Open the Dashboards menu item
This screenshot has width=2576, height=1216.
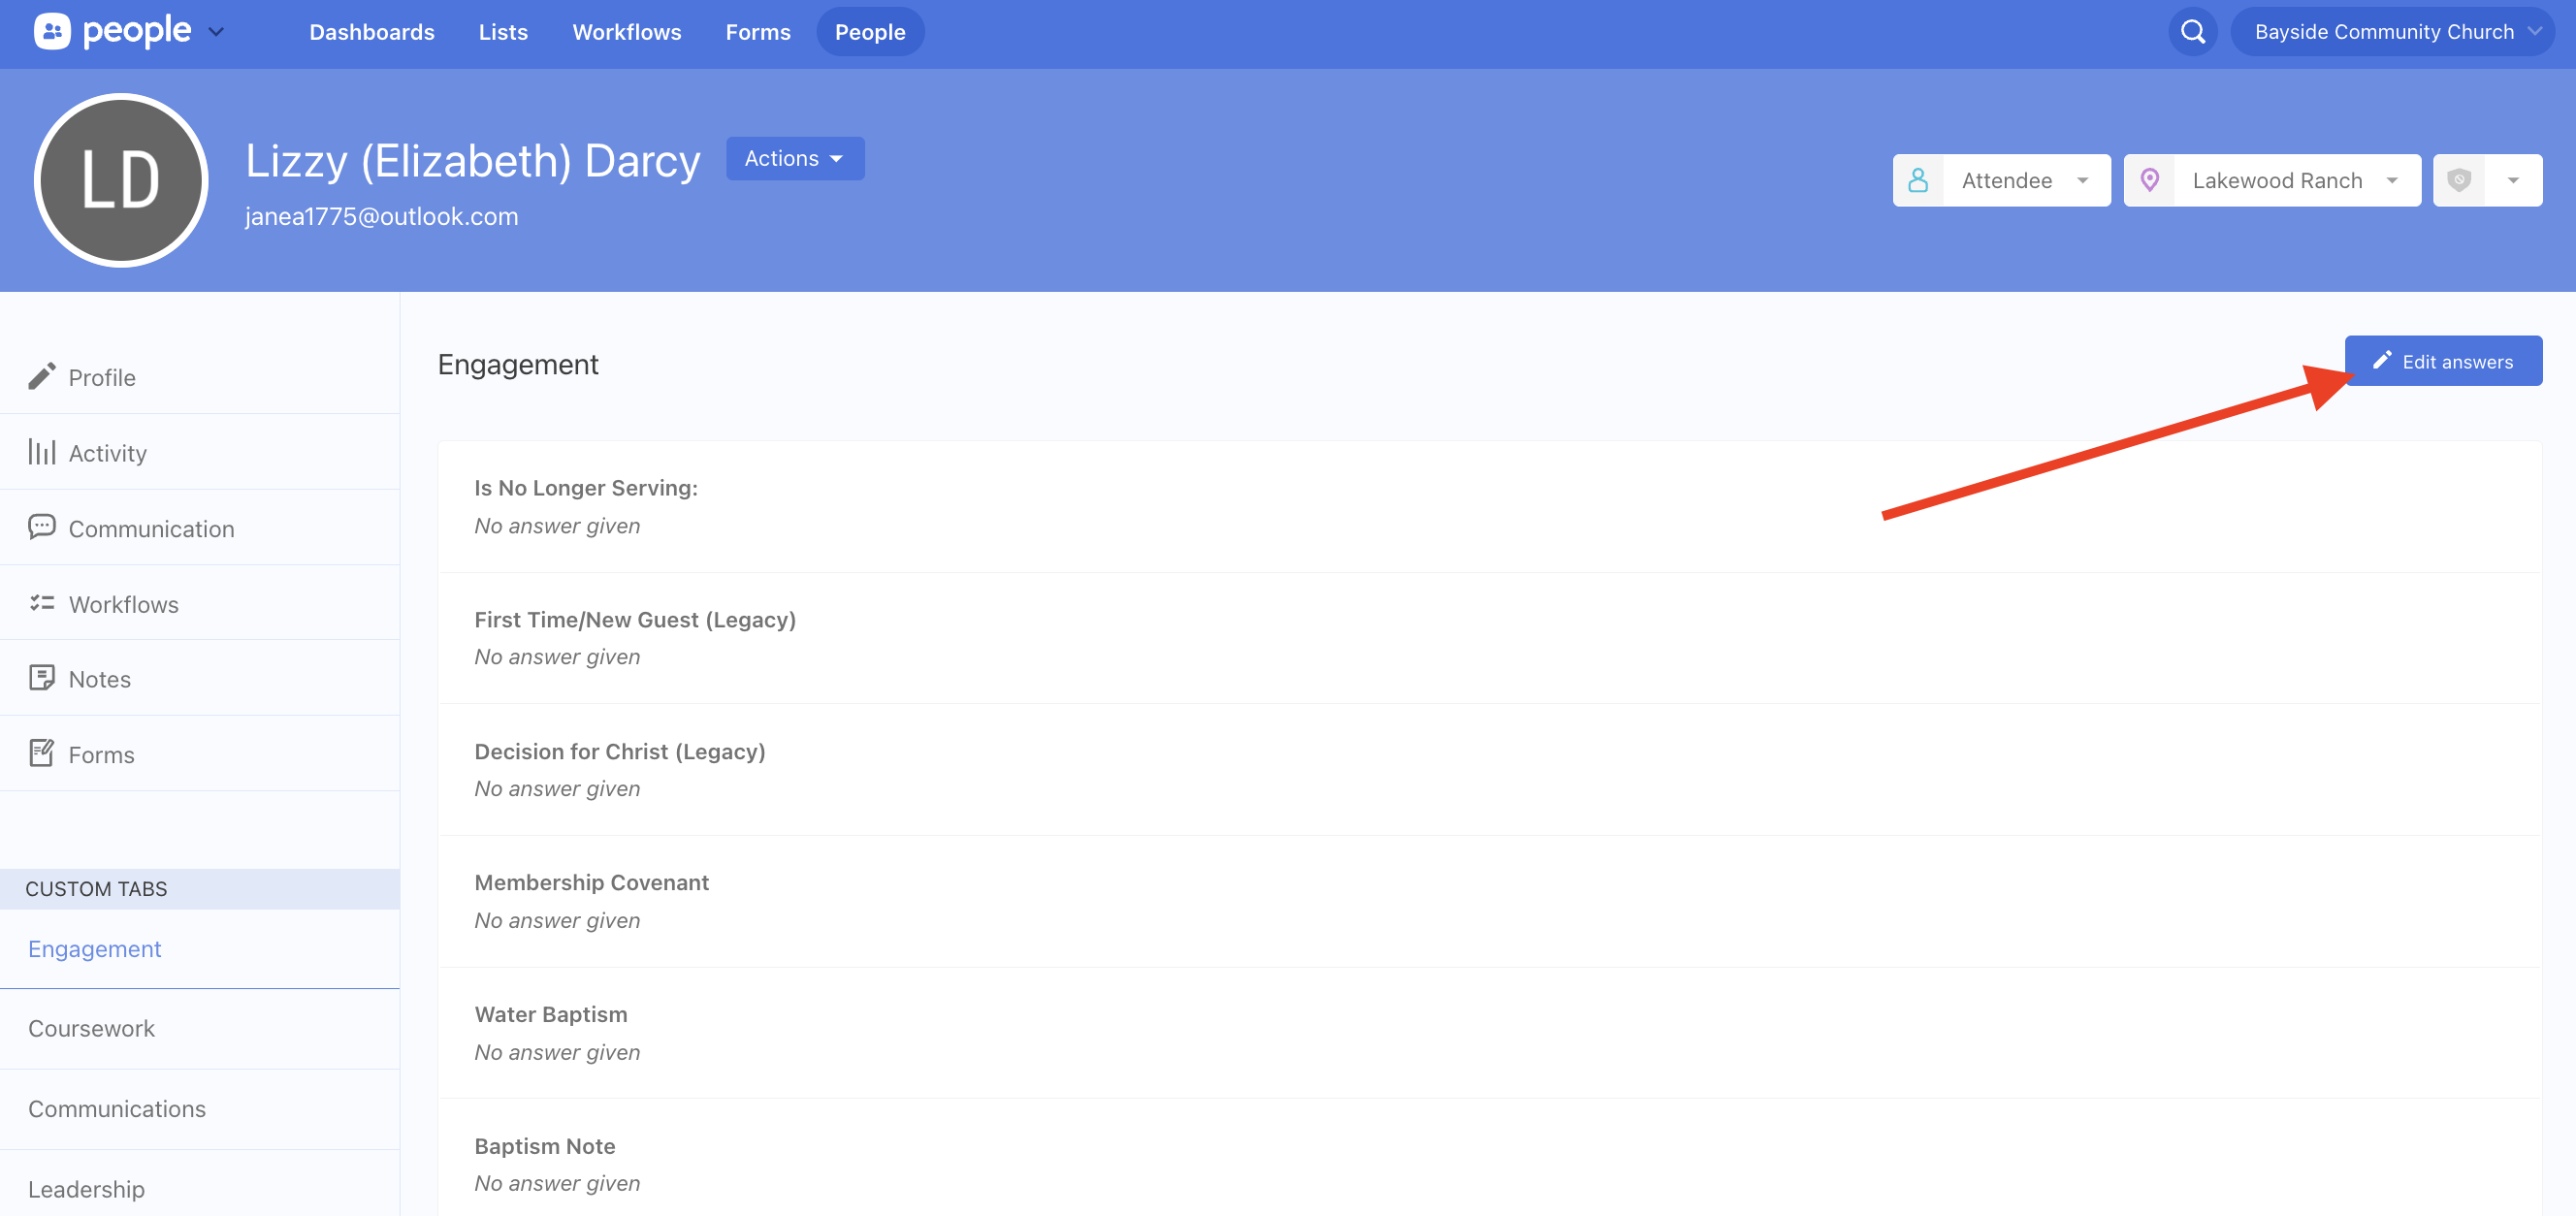point(371,32)
